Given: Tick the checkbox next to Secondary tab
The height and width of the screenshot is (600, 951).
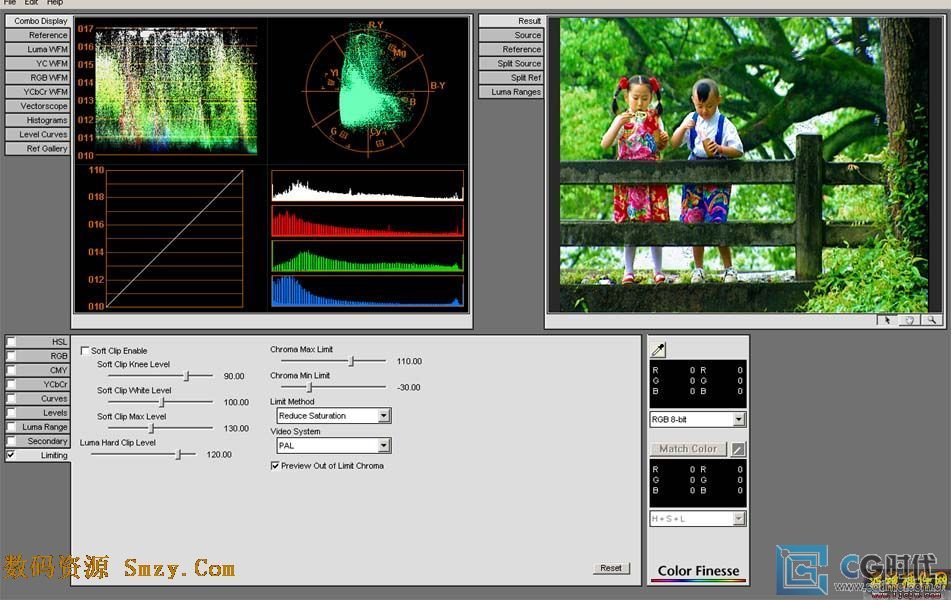Looking at the screenshot, I should coord(11,441).
